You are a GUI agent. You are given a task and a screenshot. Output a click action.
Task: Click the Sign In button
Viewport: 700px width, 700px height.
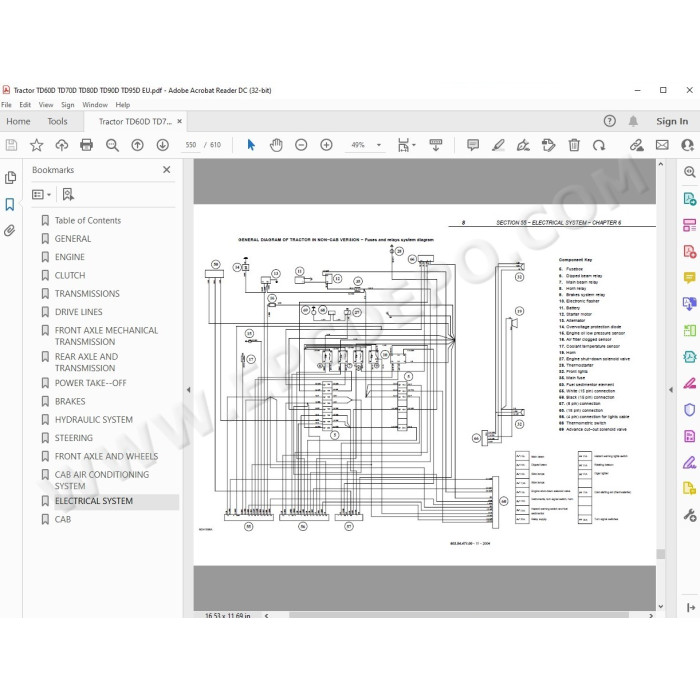pos(672,121)
